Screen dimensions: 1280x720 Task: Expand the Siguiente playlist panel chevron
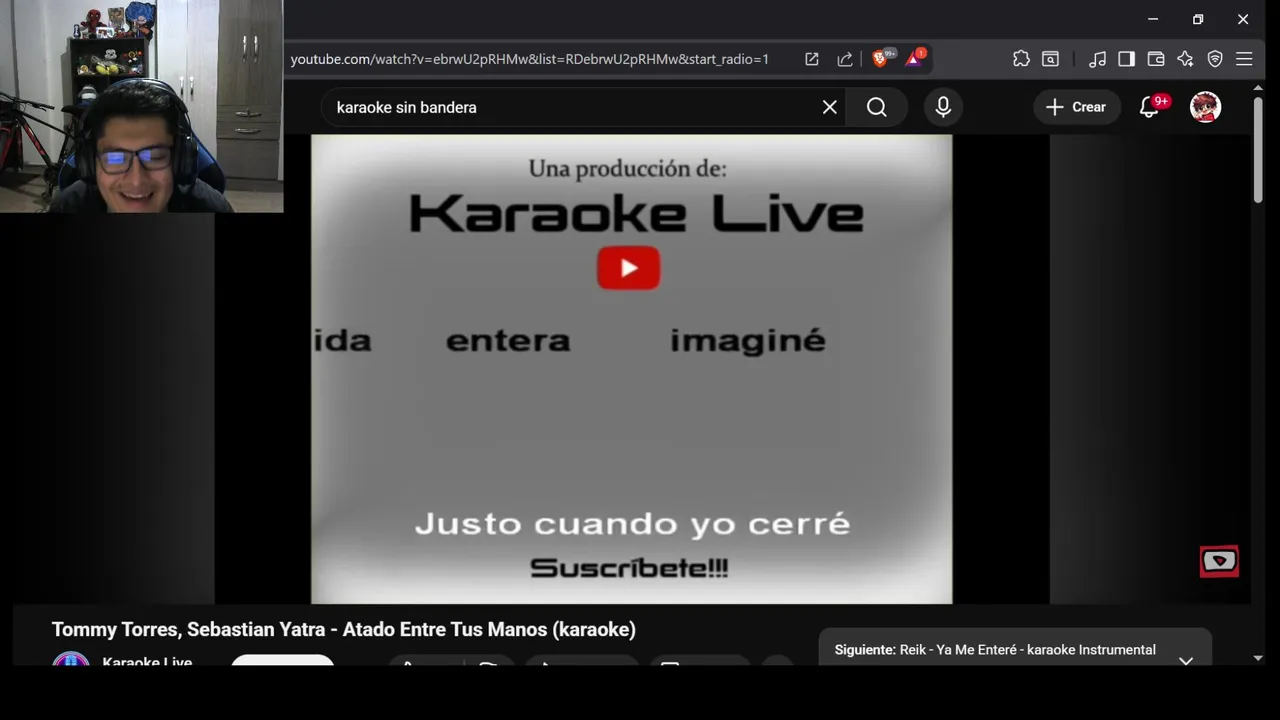pos(1186,660)
